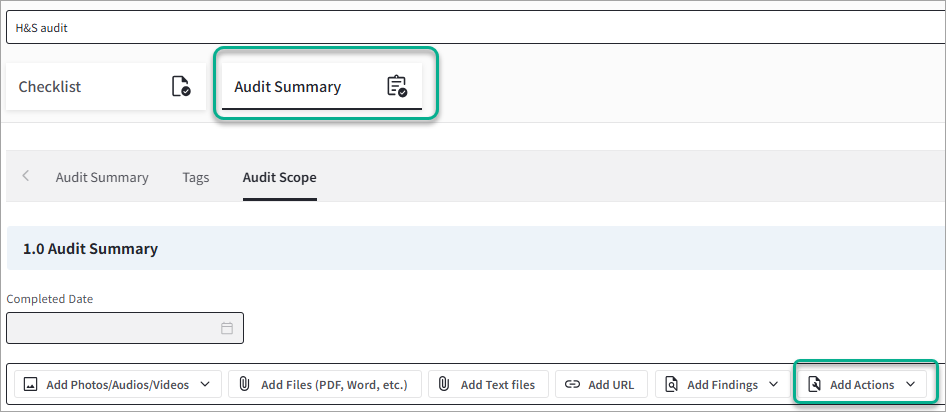The image size is (946, 412).
Task: Click the document icon on Add Actions
Action: pos(814,384)
